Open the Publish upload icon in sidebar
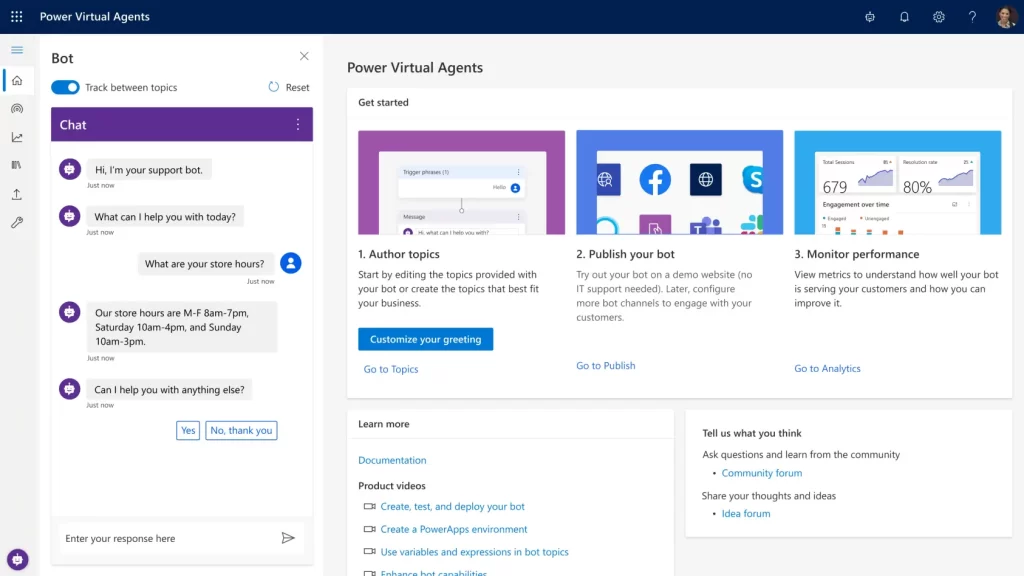The width and height of the screenshot is (1024, 576). [17, 194]
